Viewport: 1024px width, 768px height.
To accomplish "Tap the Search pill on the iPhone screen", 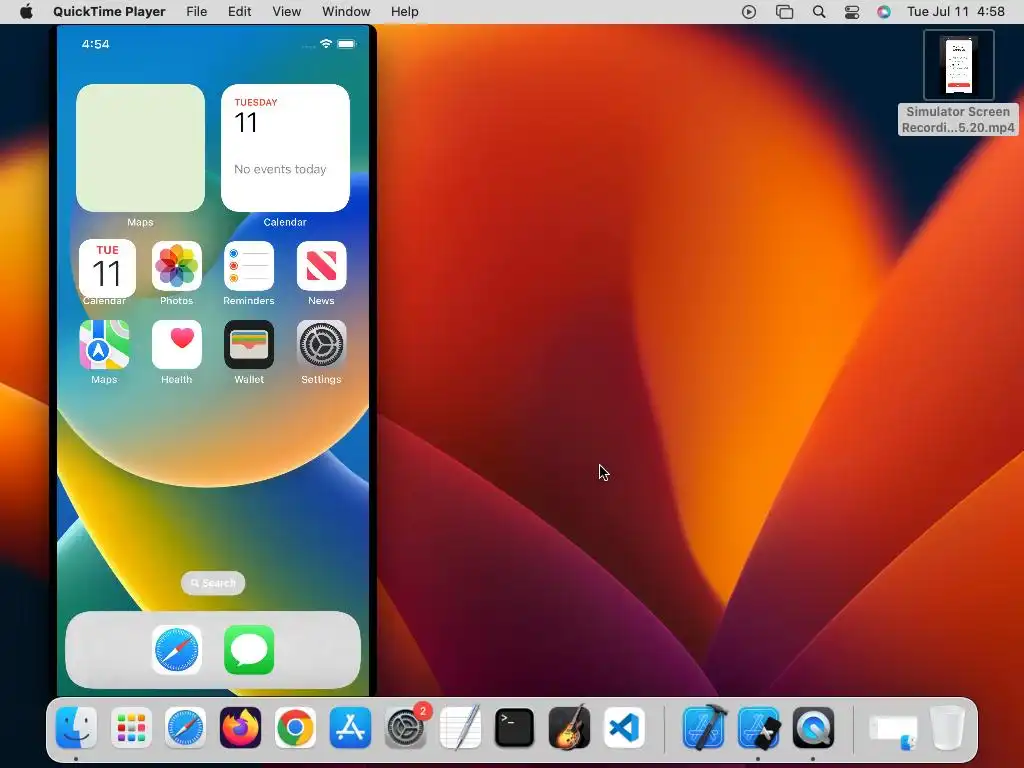I will click(x=213, y=583).
